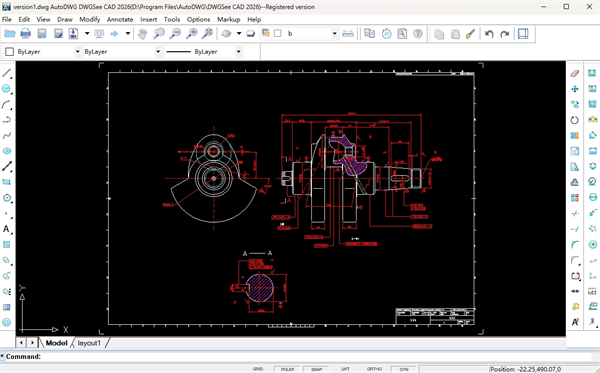Click the find text search-page icon
This screenshot has width=600, height=373.
pos(402,34)
